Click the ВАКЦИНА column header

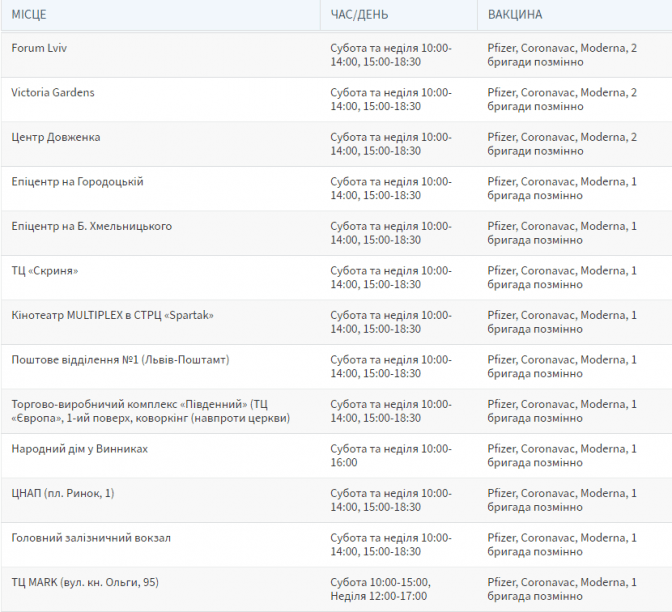click(x=515, y=15)
